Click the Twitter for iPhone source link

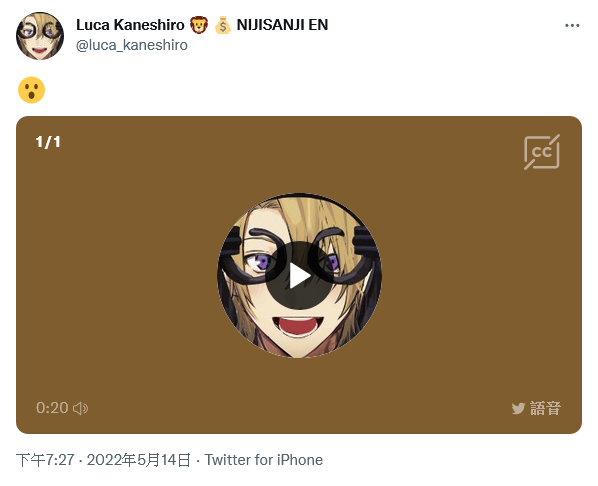coord(264,460)
